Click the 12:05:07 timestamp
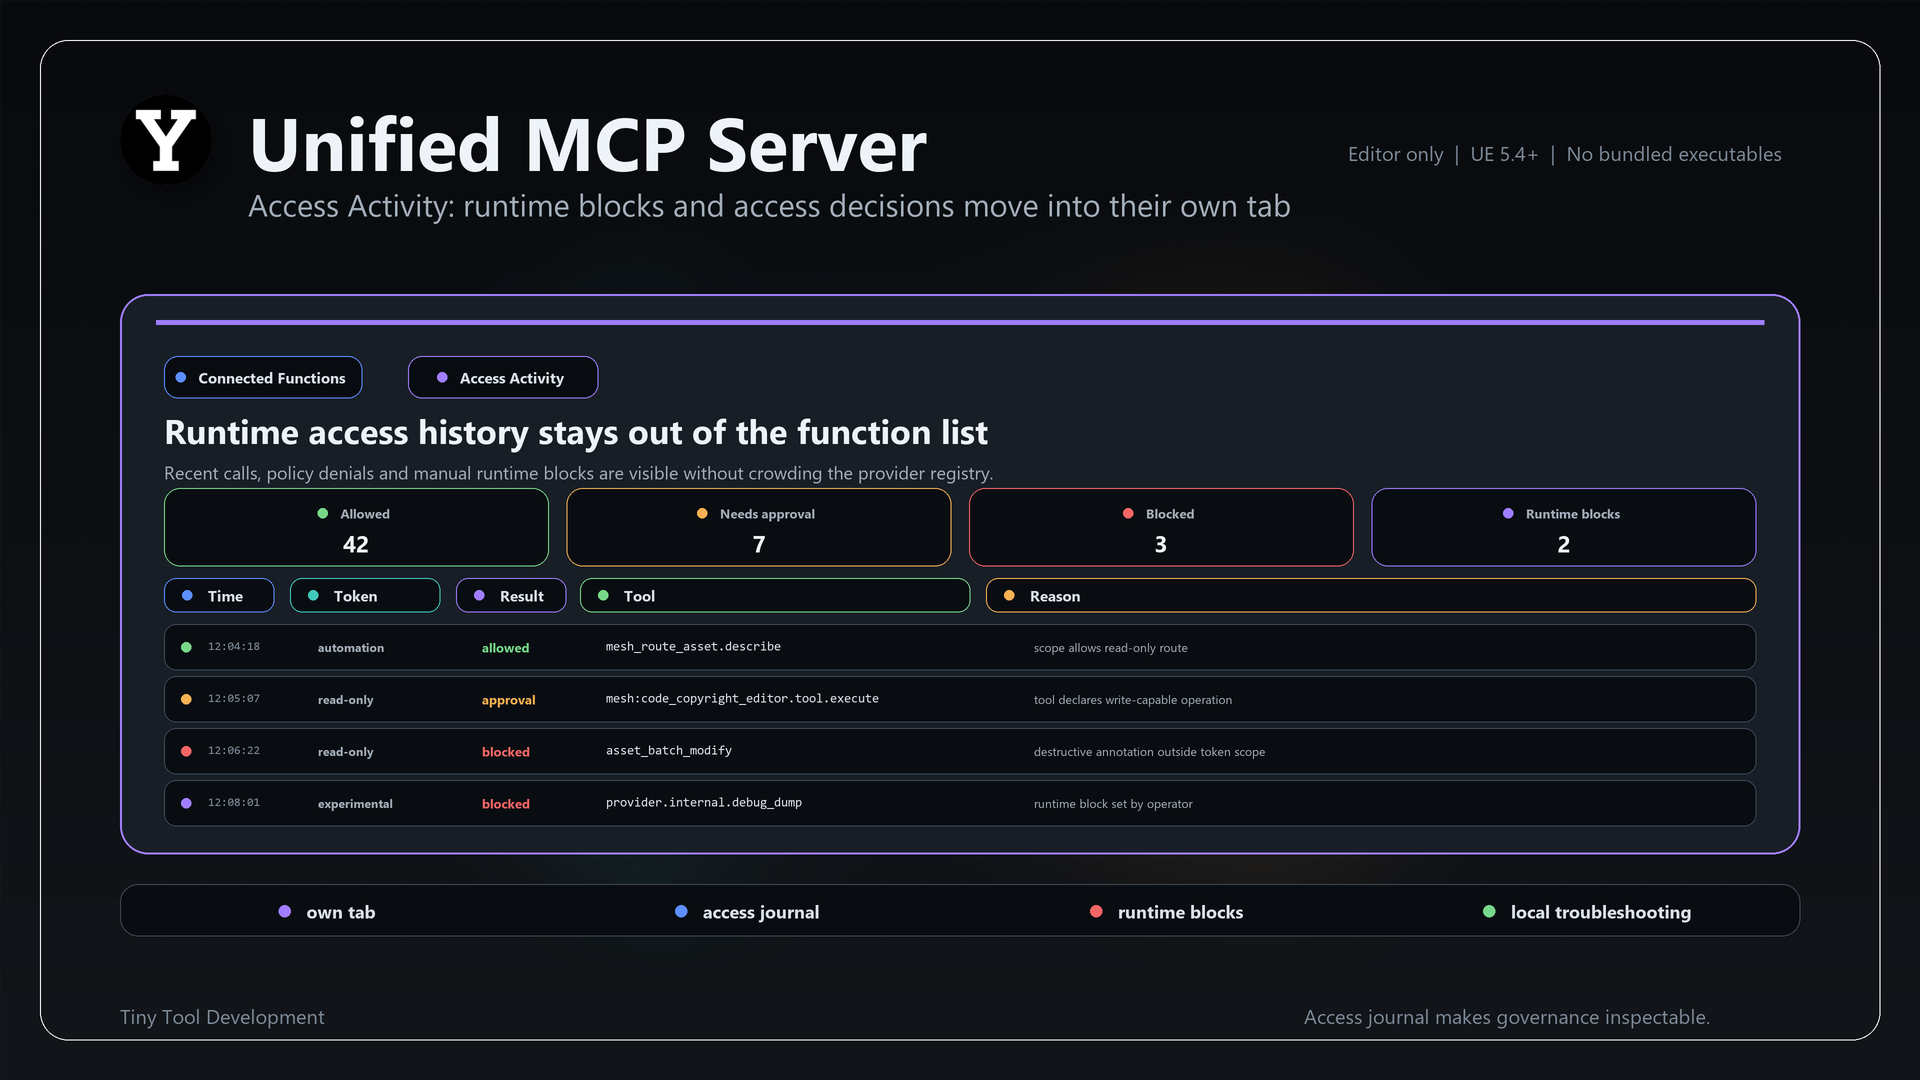 click(234, 699)
